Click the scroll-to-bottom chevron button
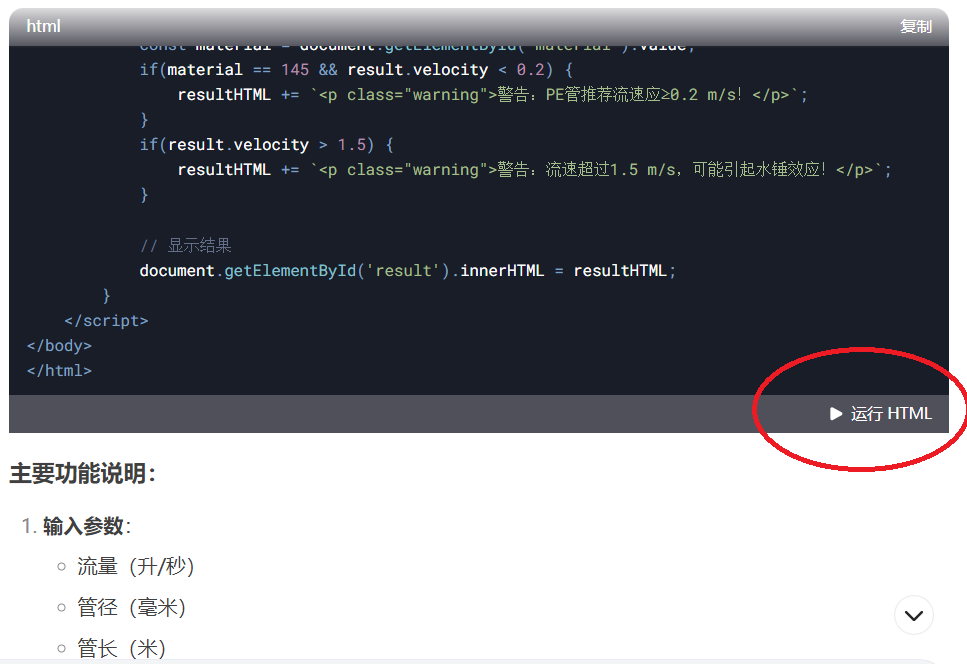The height and width of the screenshot is (664, 967). click(913, 615)
